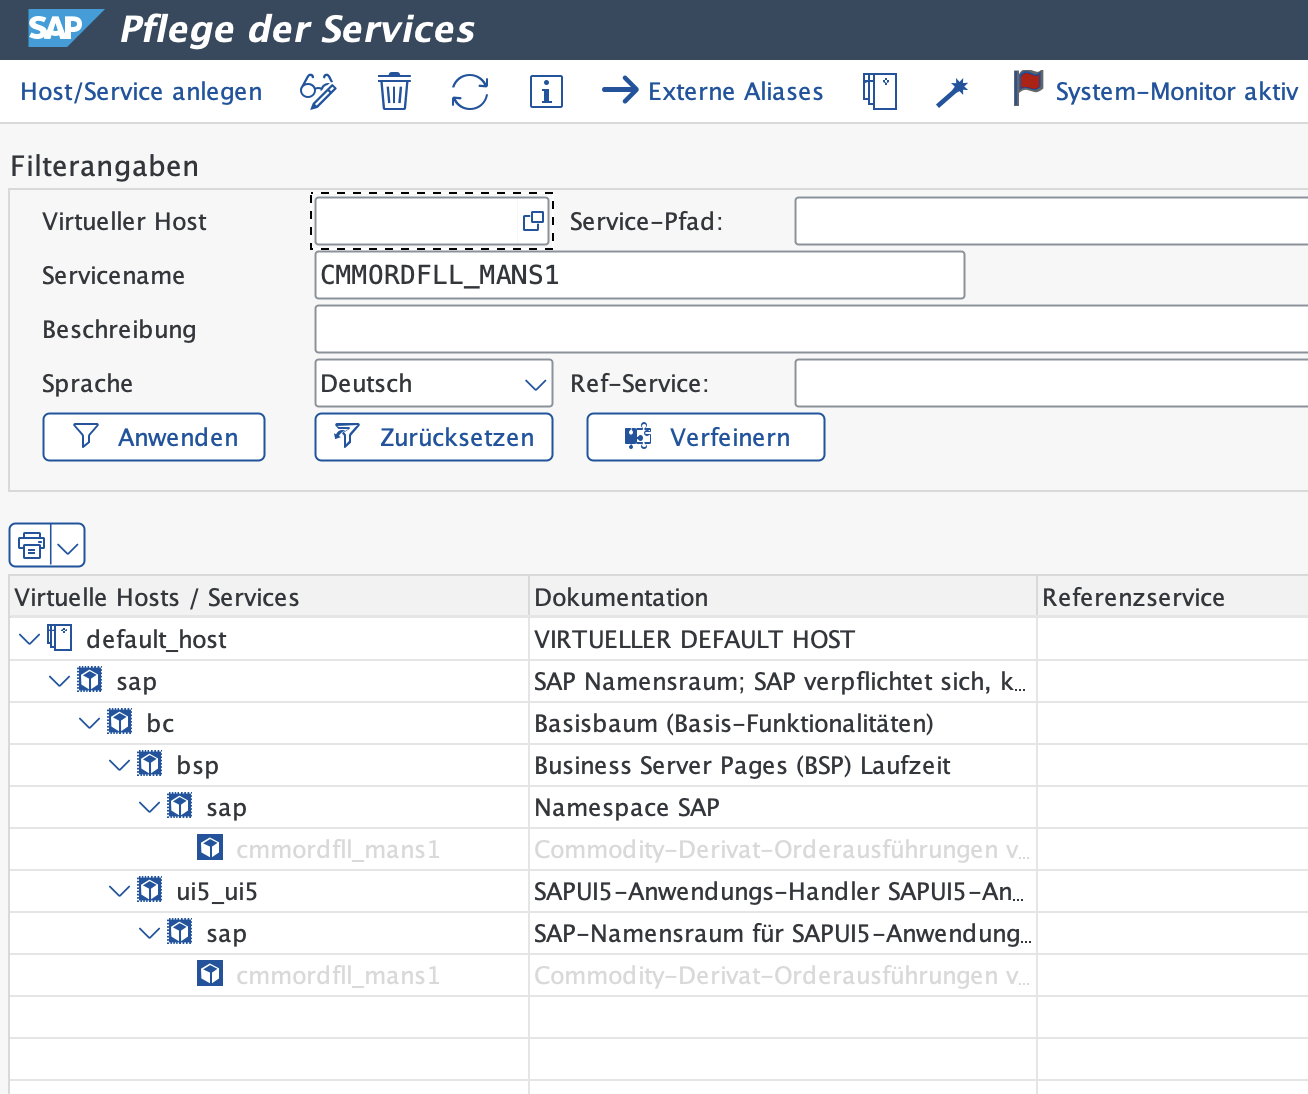Open the information icon
This screenshot has height=1094, width=1308.
pos(546,92)
